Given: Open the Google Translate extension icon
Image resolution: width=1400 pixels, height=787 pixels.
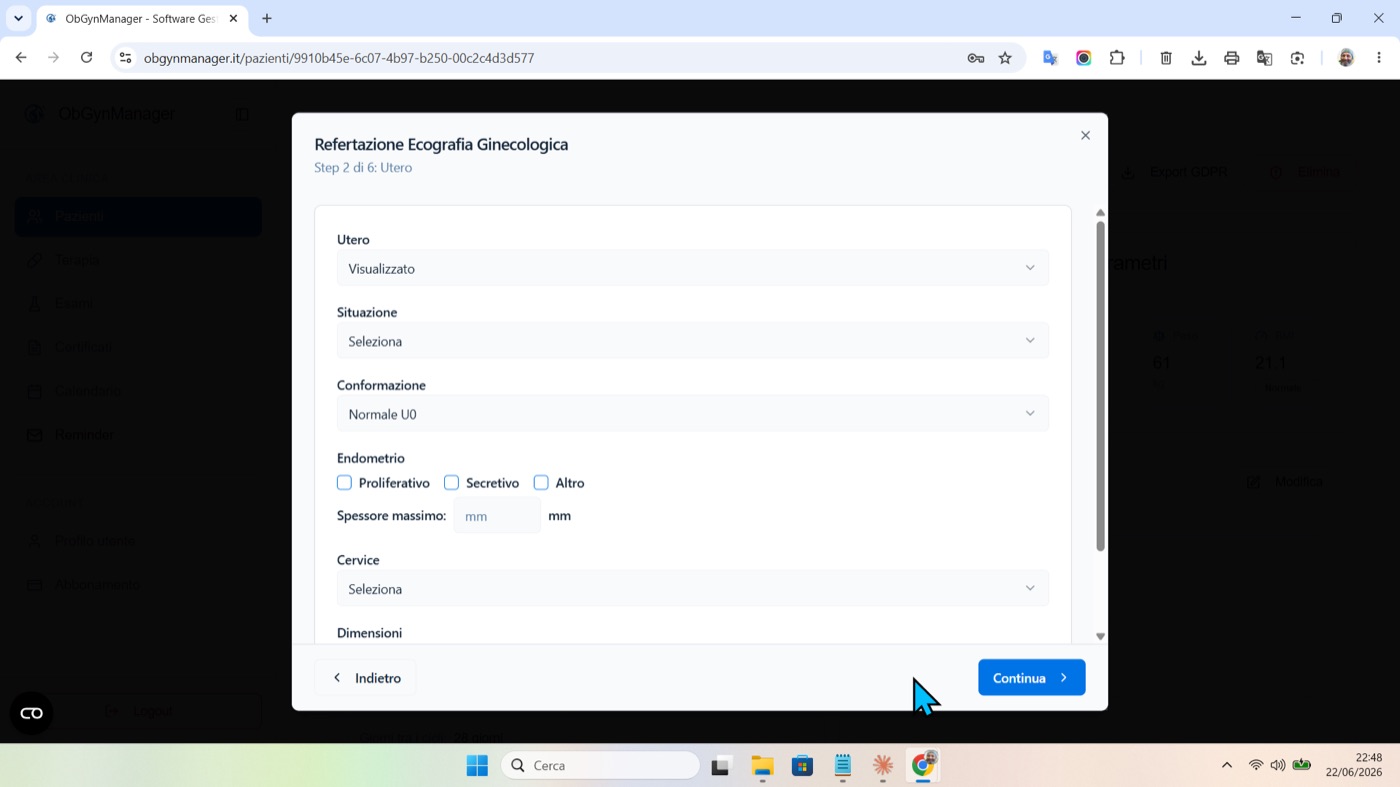Looking at the screenshot, I should point(1050,58).
